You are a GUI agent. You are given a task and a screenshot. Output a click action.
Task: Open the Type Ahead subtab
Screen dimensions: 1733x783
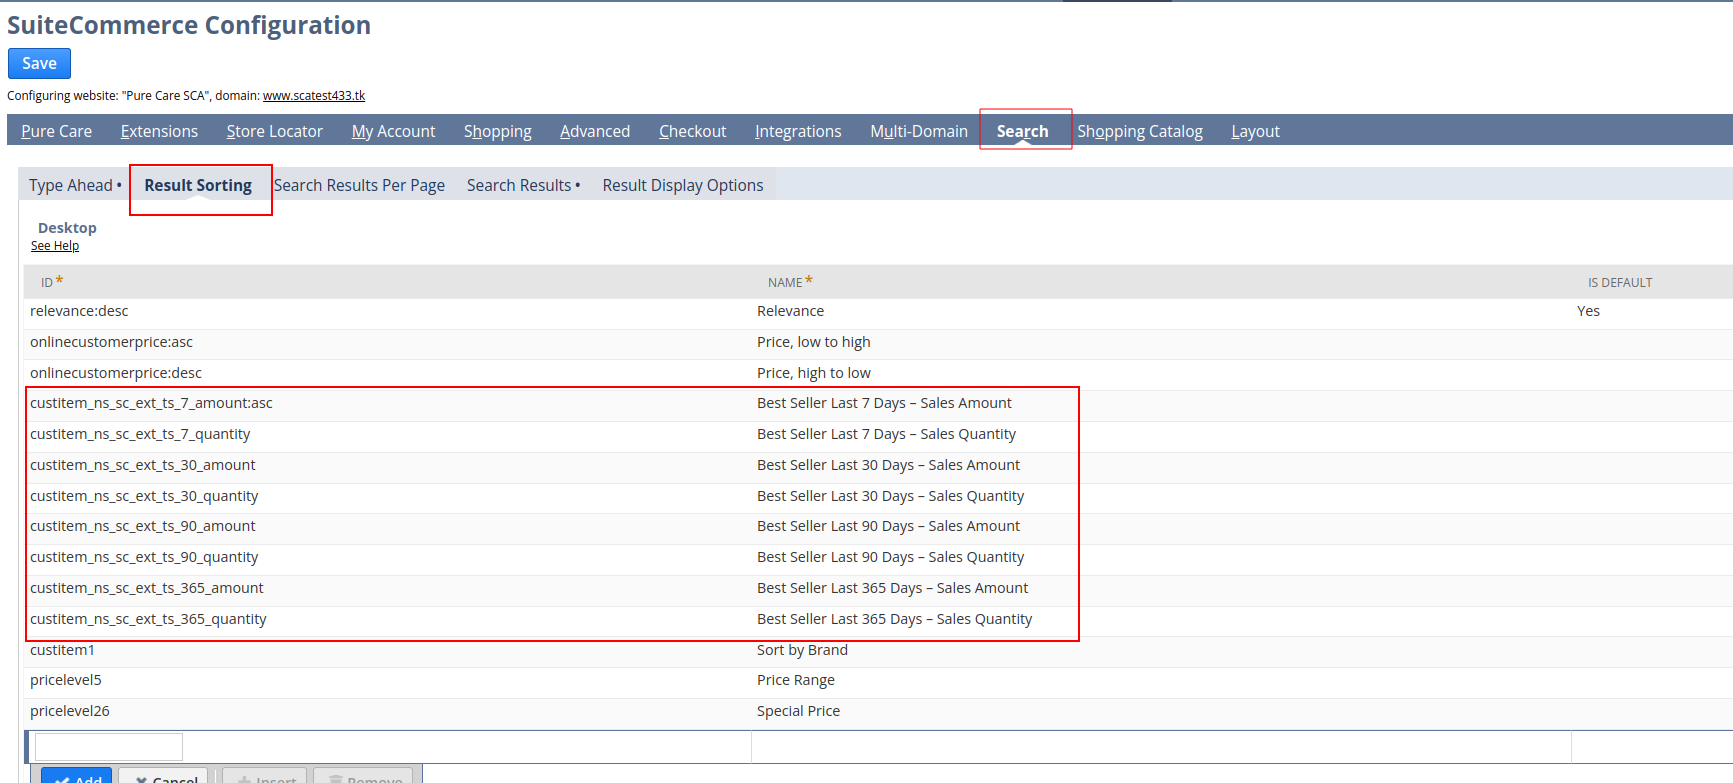pos(71,185)
